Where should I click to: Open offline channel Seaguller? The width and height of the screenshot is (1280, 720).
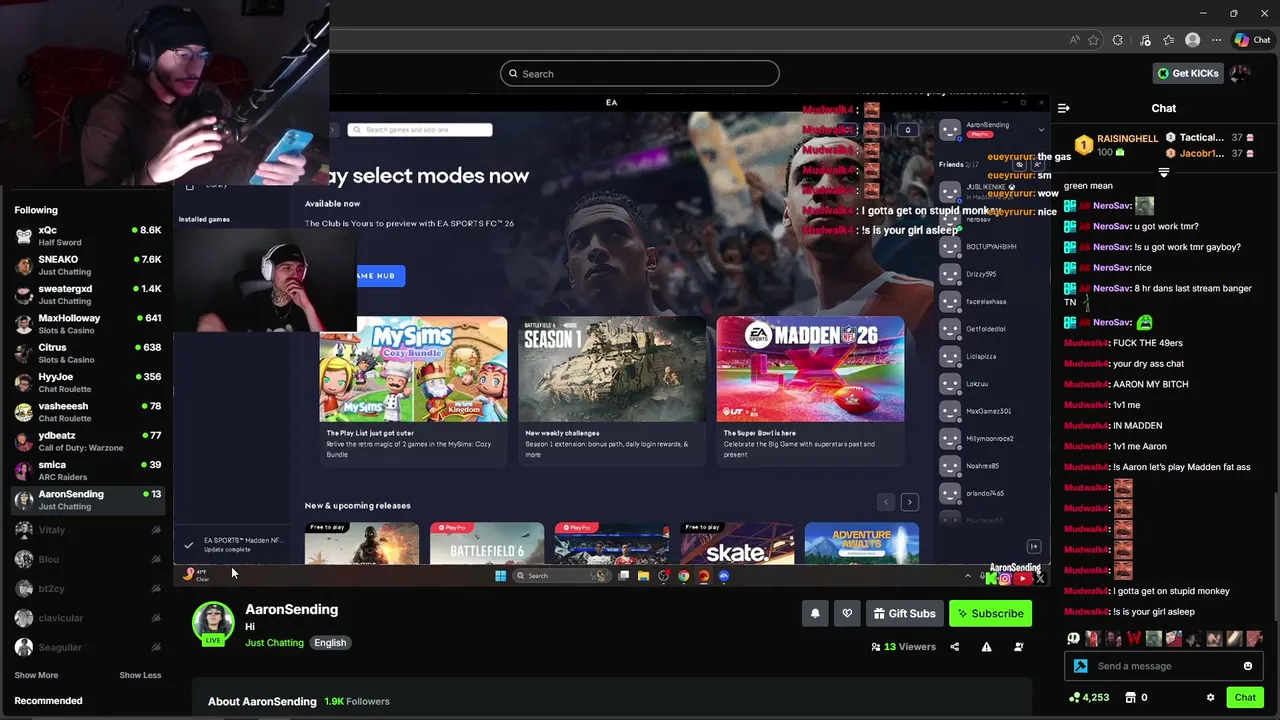pos(88,647)
